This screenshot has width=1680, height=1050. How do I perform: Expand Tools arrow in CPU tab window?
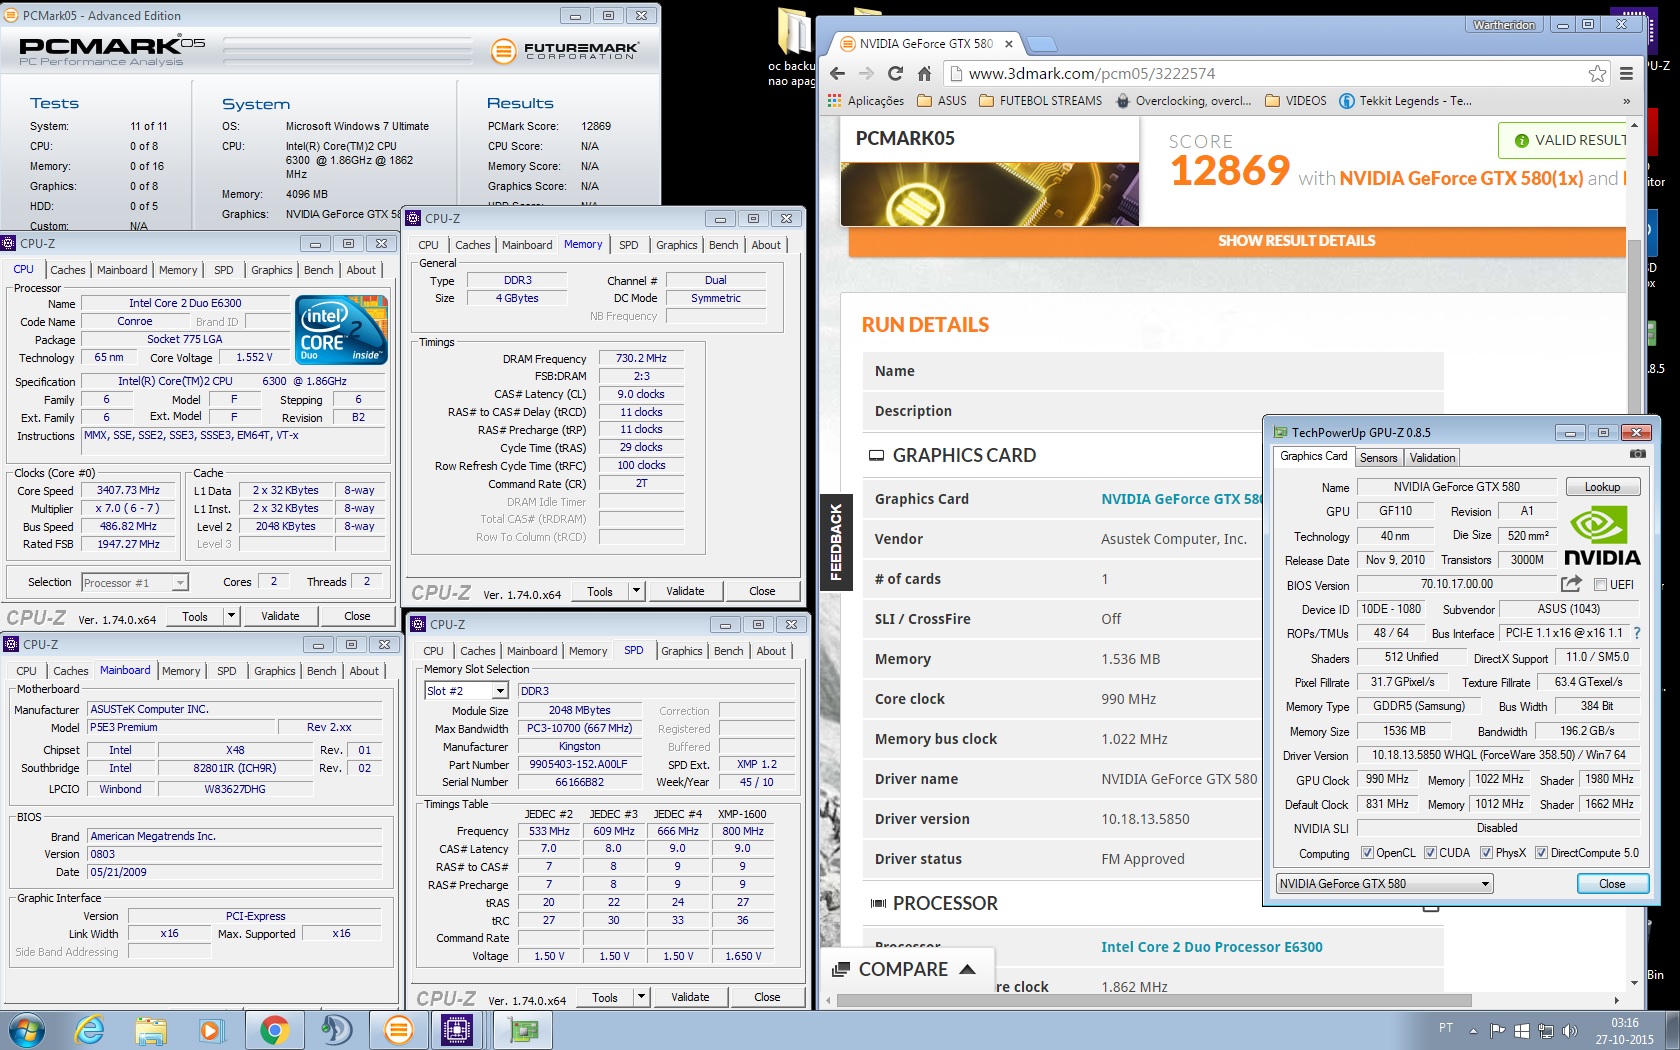[231, 616]
